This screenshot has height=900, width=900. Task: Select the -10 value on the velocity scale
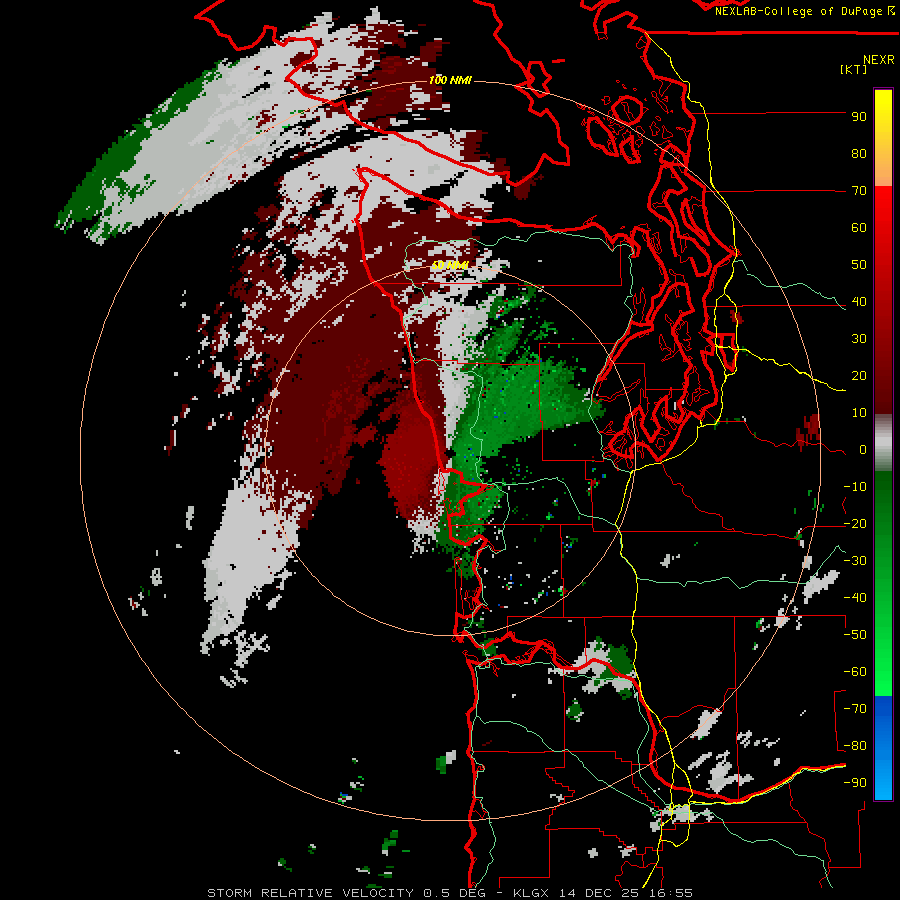(855, 487)
